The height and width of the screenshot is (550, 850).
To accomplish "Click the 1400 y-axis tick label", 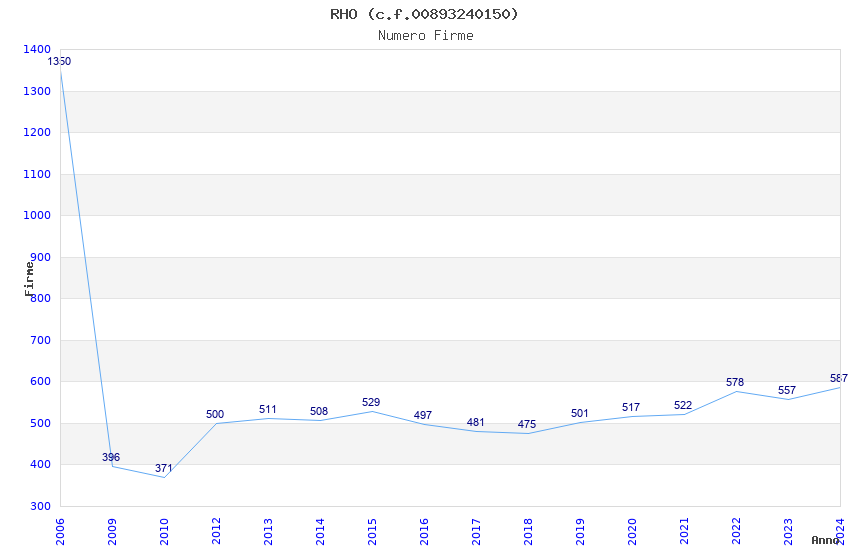I will [37, 49].
